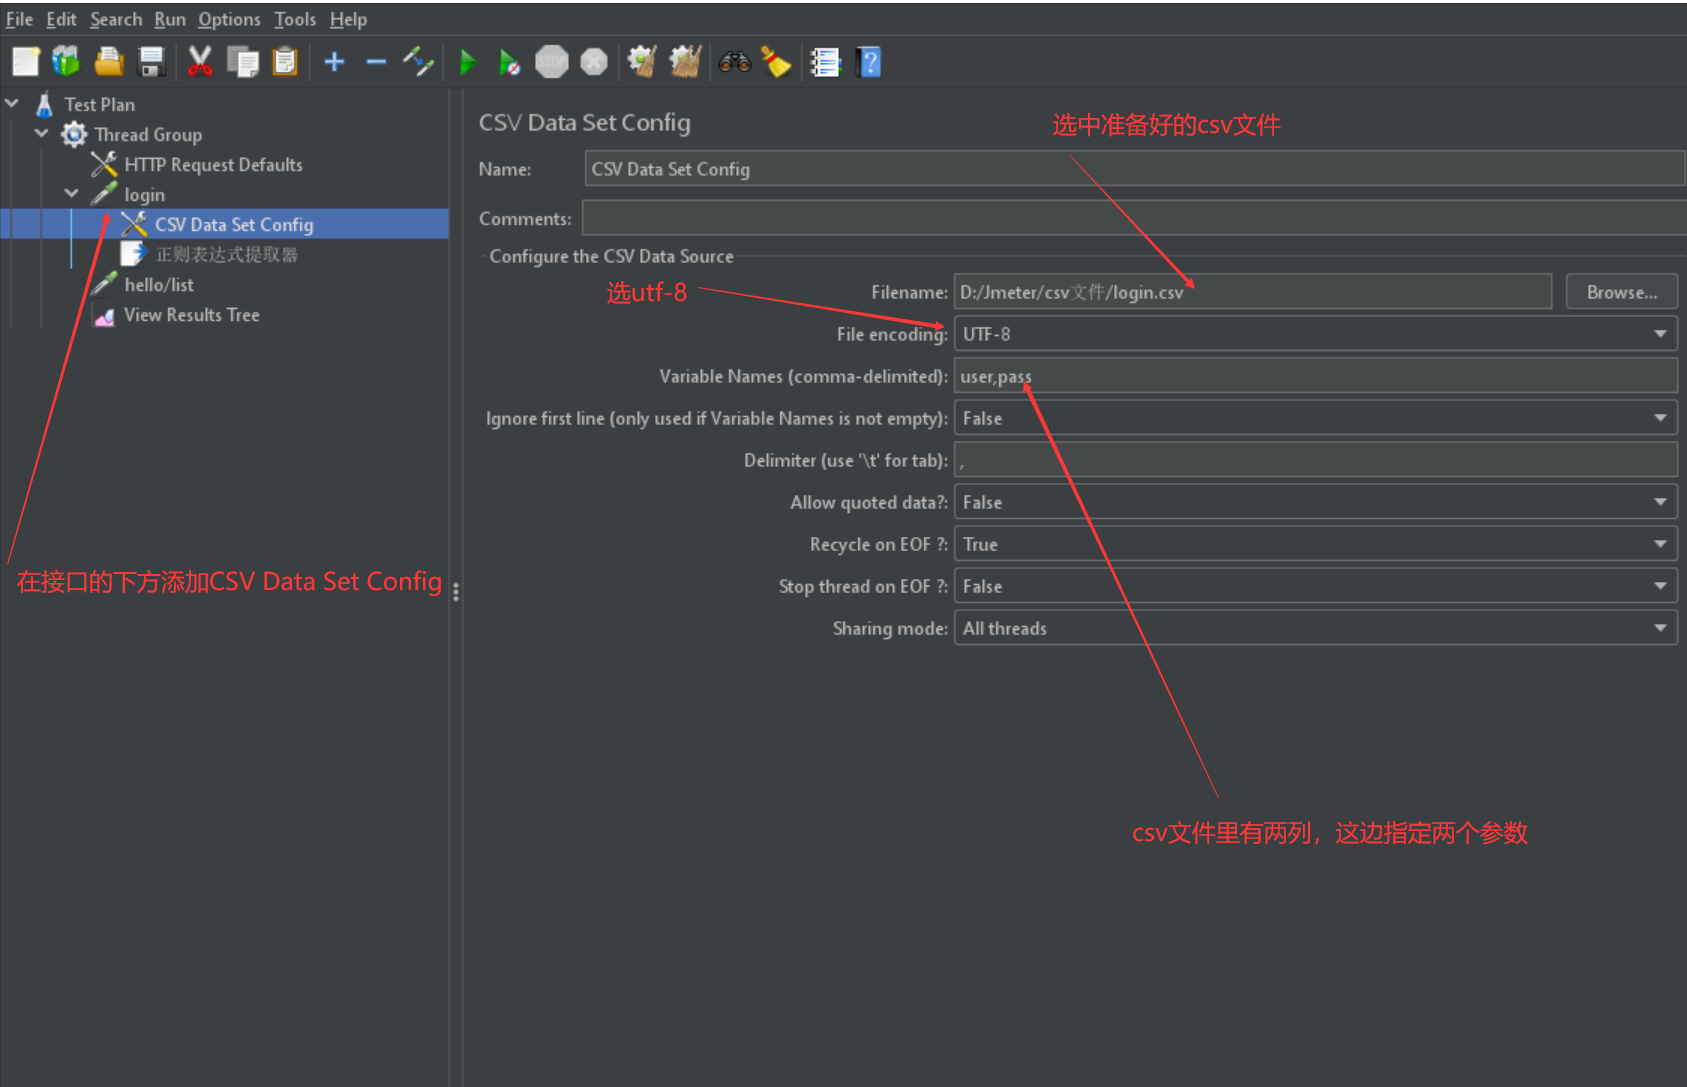Viewport: 1687px width, 1087px height.
Task: Reset search with the yellow broom icon
Action: (x=776, y=62)
